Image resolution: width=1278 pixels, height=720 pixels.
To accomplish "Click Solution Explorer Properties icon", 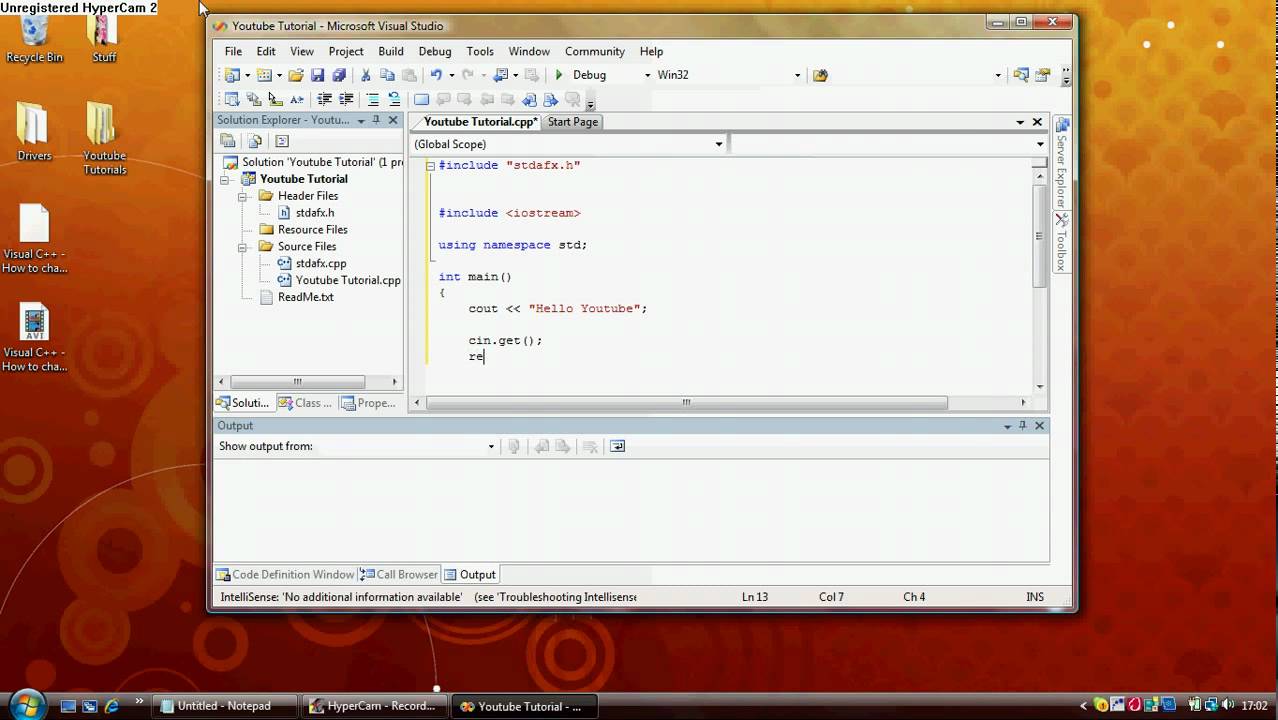I will (228, 141).
